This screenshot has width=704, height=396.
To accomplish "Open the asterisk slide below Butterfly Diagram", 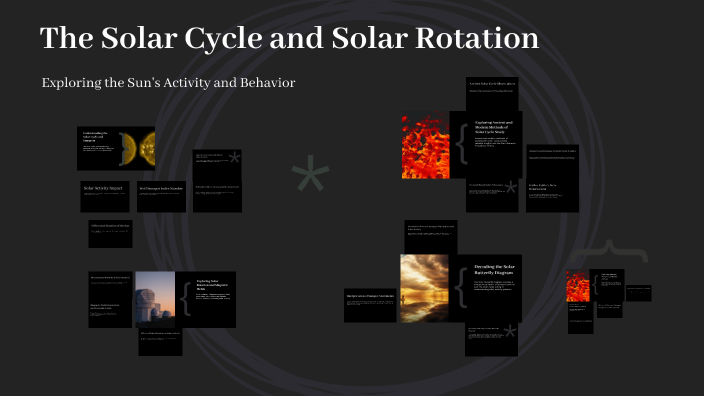I will click(x=491, y=339).
